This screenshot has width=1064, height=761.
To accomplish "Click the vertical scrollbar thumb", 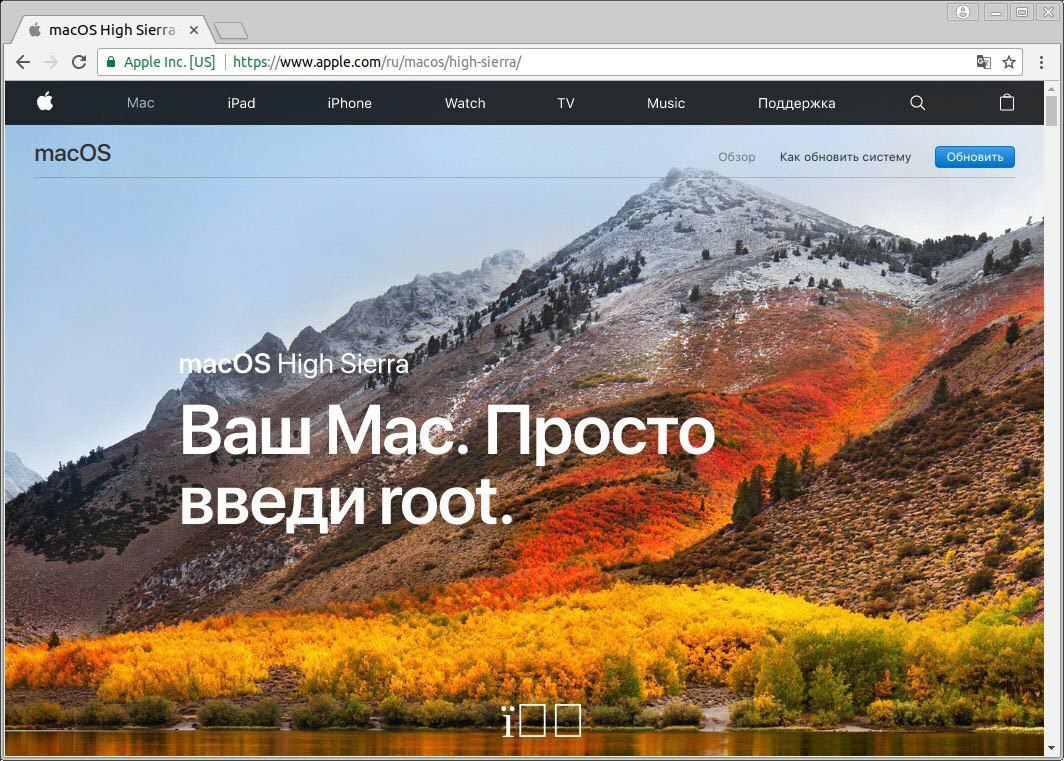I will [1052, 111].
